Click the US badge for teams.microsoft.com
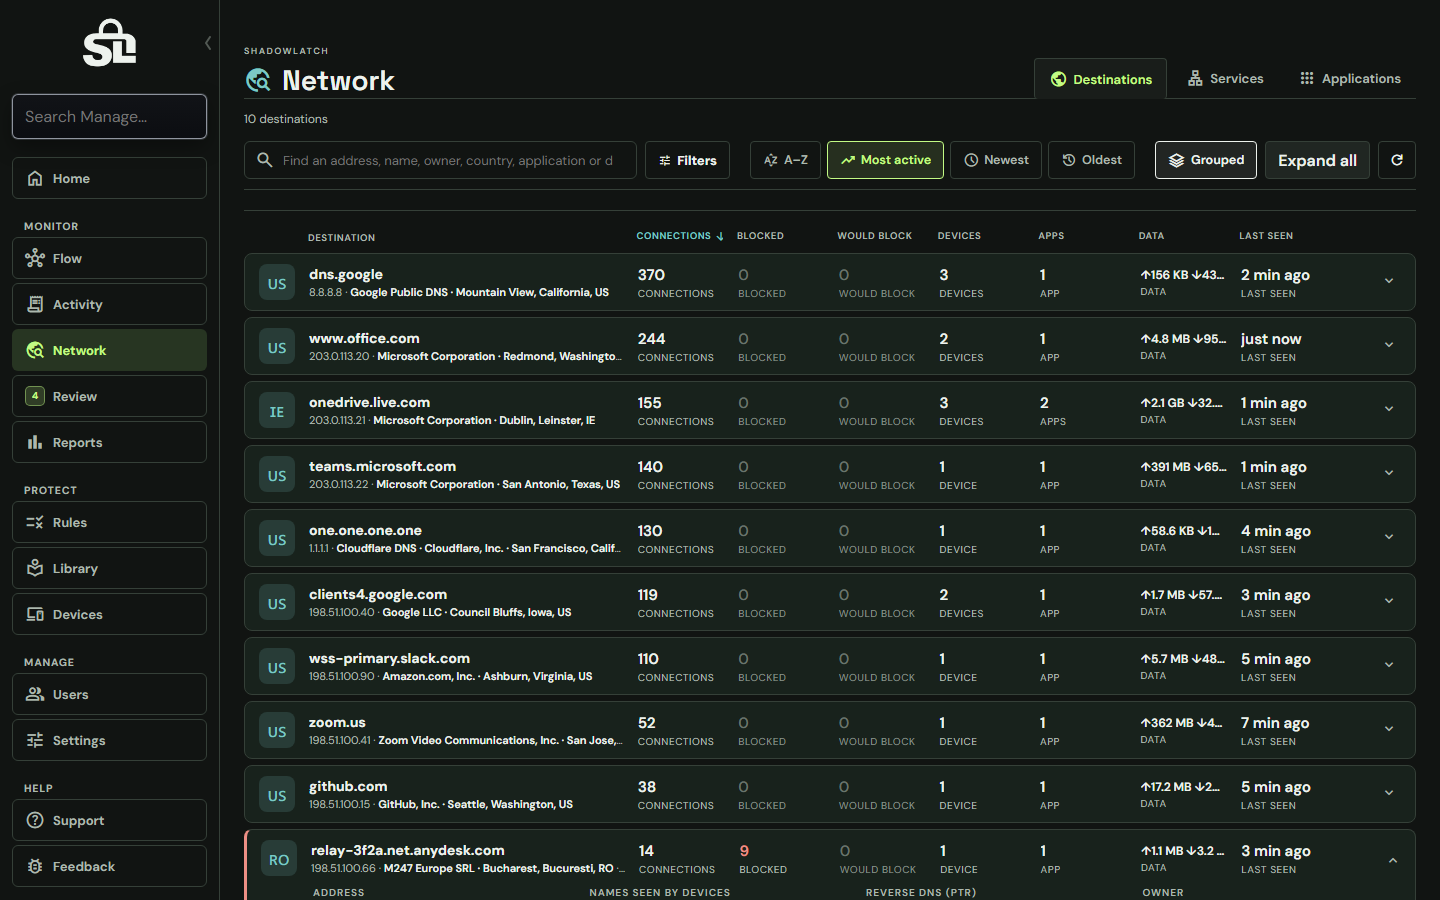The image size is (1440, 900). (x=277, y=475)
